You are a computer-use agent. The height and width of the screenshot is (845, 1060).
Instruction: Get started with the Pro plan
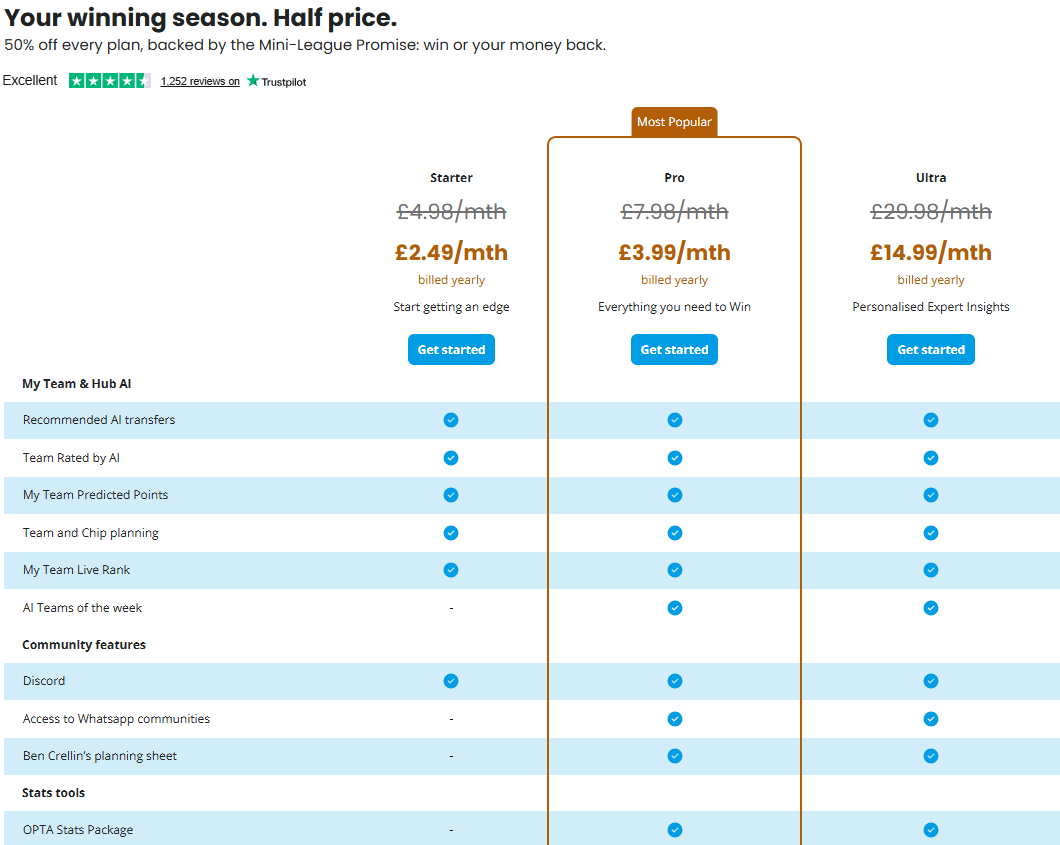(674, 349)
